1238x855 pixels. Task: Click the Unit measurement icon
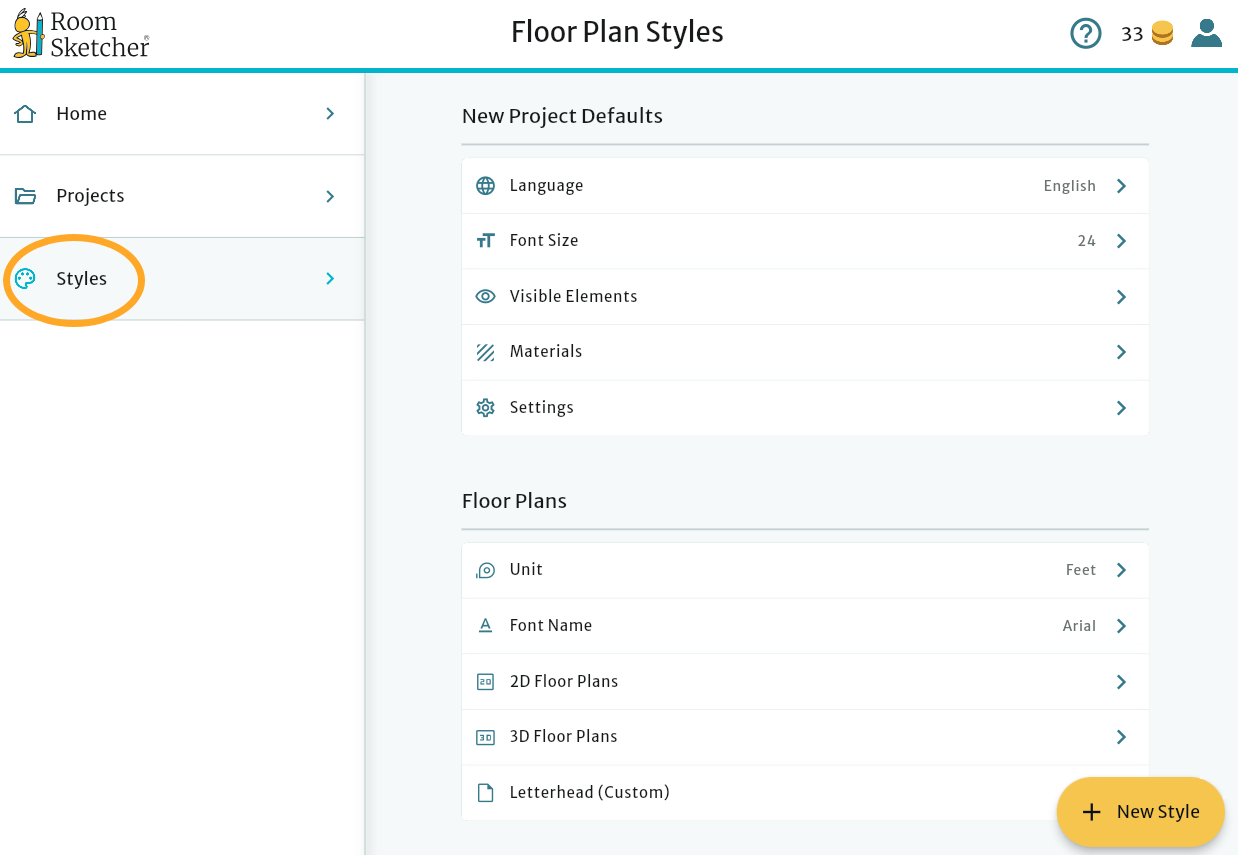click(486, 569)
